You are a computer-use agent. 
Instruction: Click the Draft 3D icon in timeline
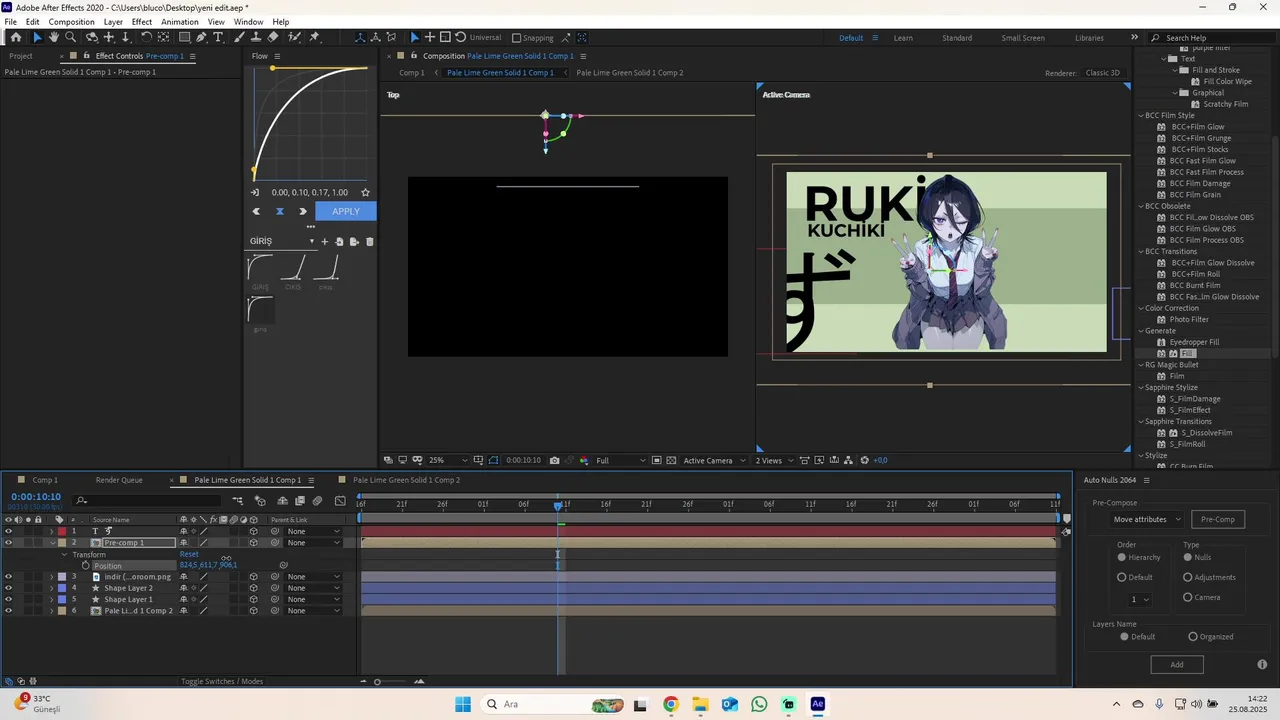tap(260, 500)
